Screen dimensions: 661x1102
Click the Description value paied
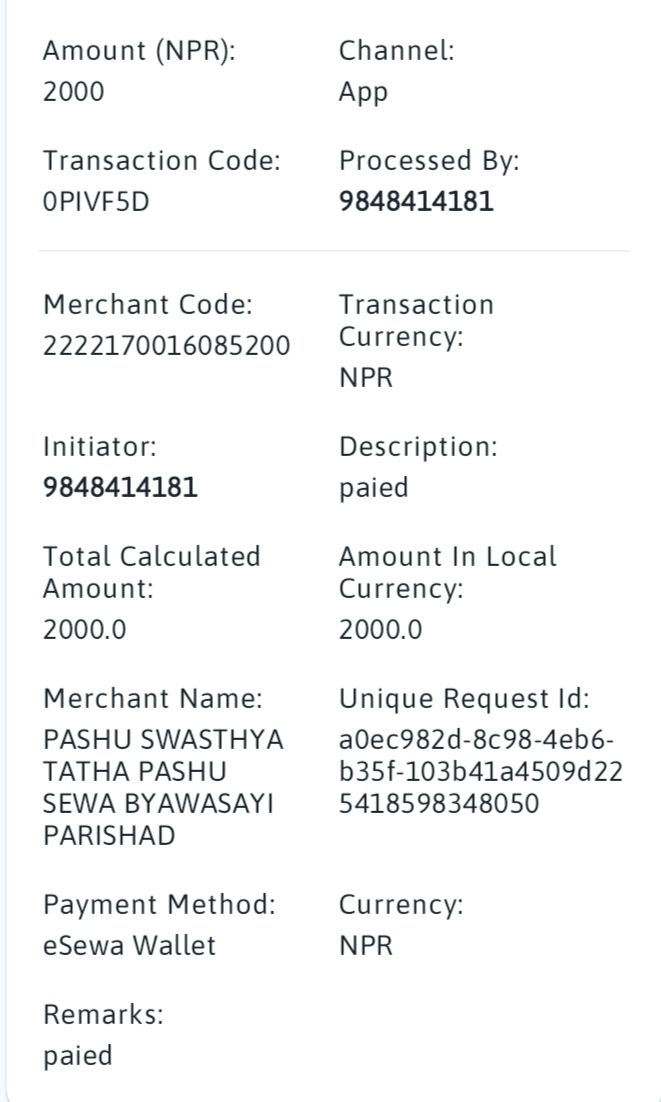tap(373, 488)
